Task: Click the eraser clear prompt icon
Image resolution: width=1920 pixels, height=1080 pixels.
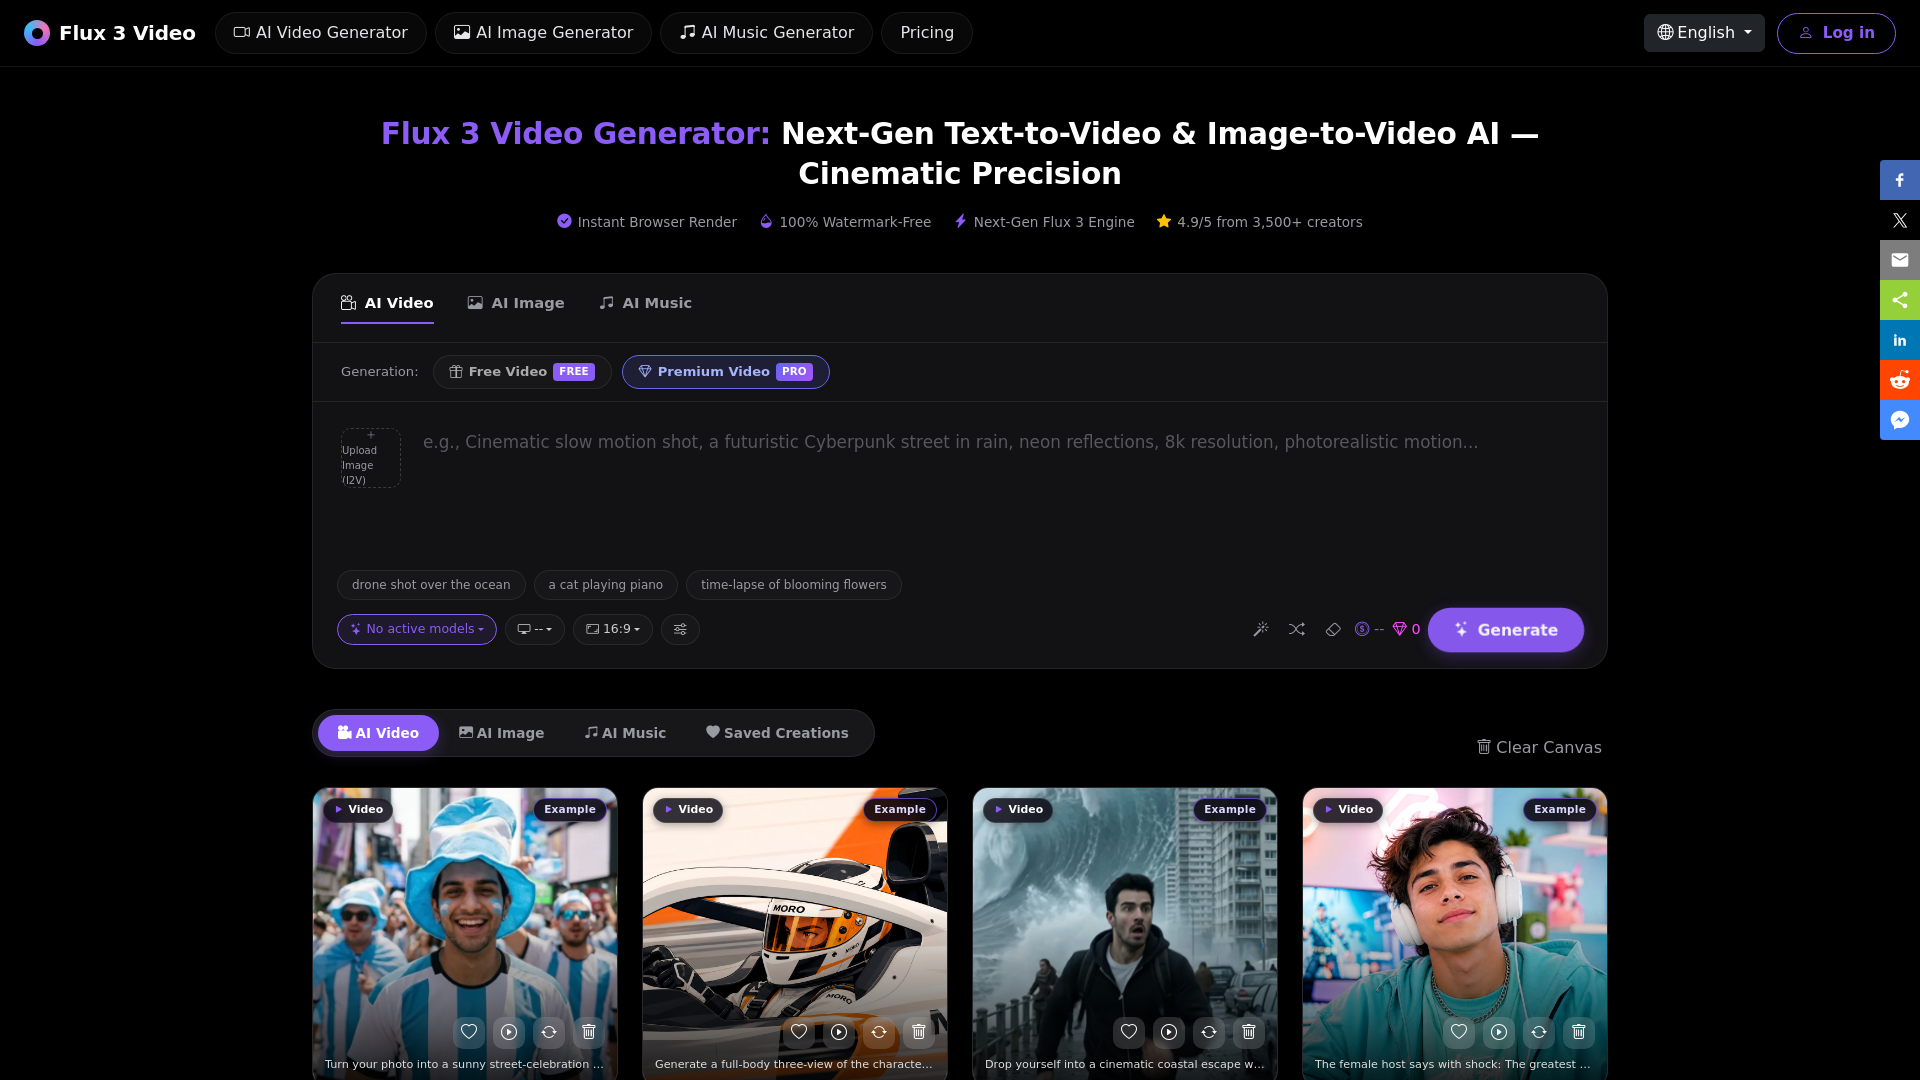Action: 1333,629
